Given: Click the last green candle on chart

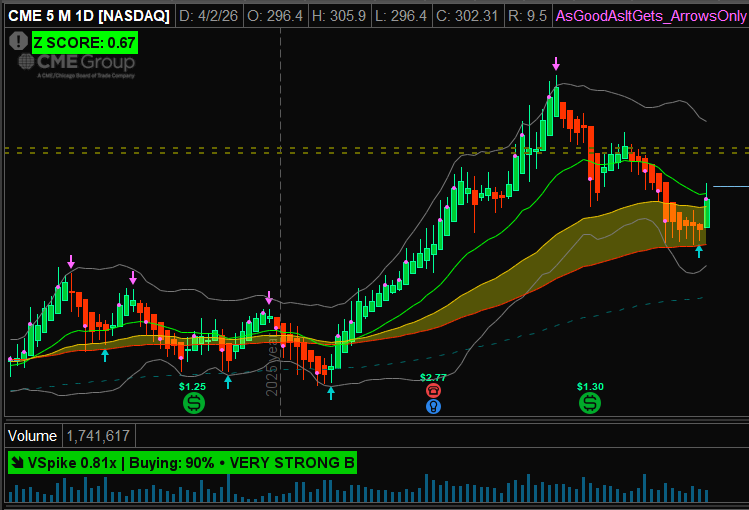Looking at the screenshot, I should pos(707,212).
